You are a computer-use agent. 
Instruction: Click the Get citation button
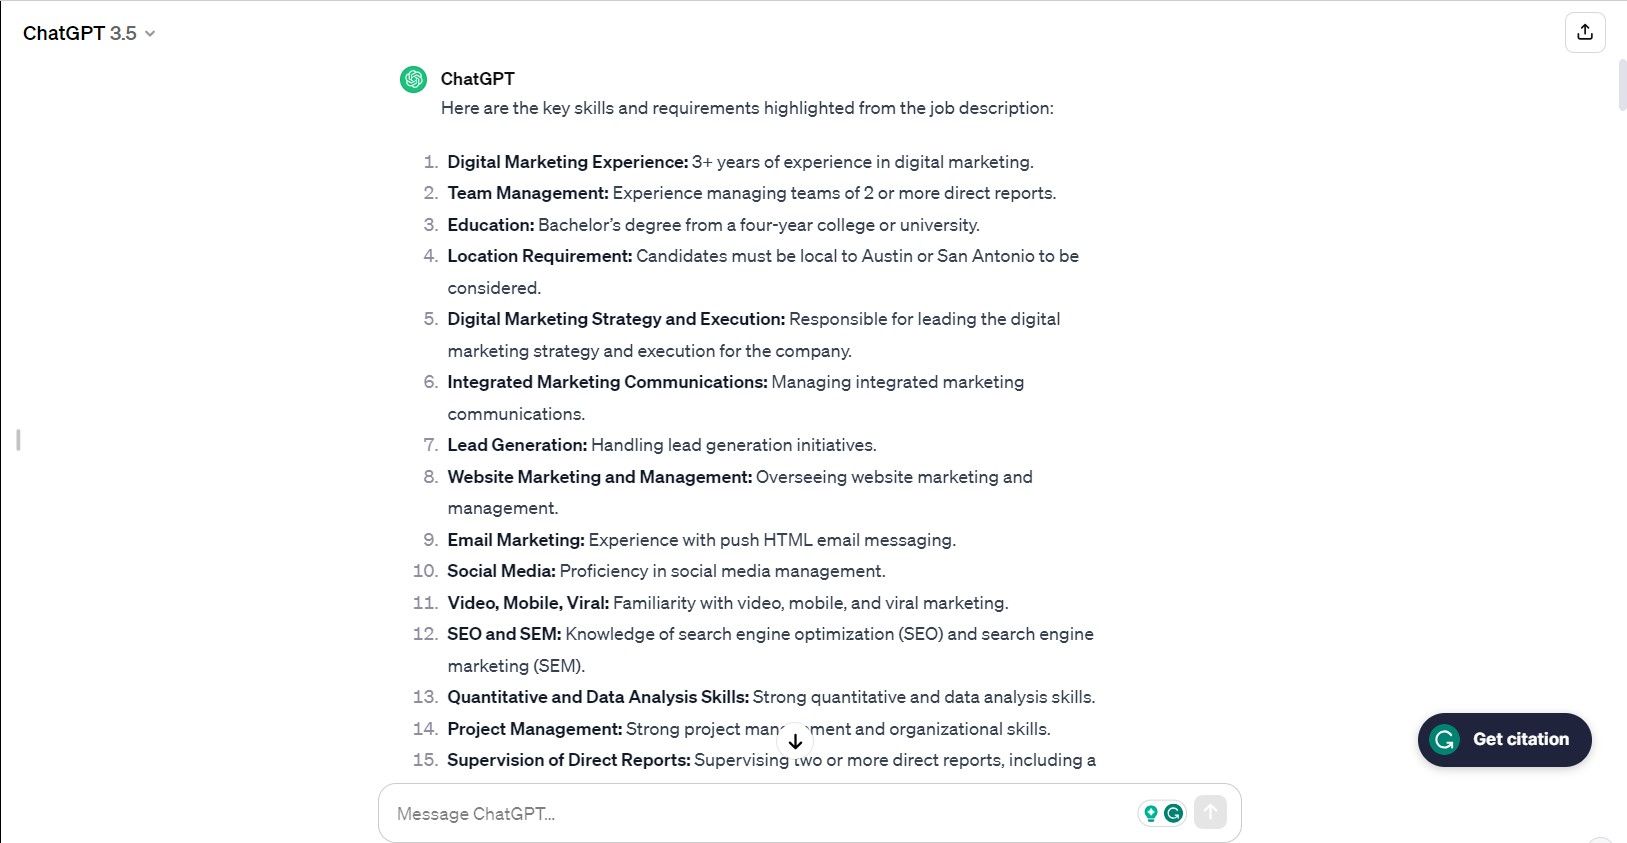(1504, 740)
